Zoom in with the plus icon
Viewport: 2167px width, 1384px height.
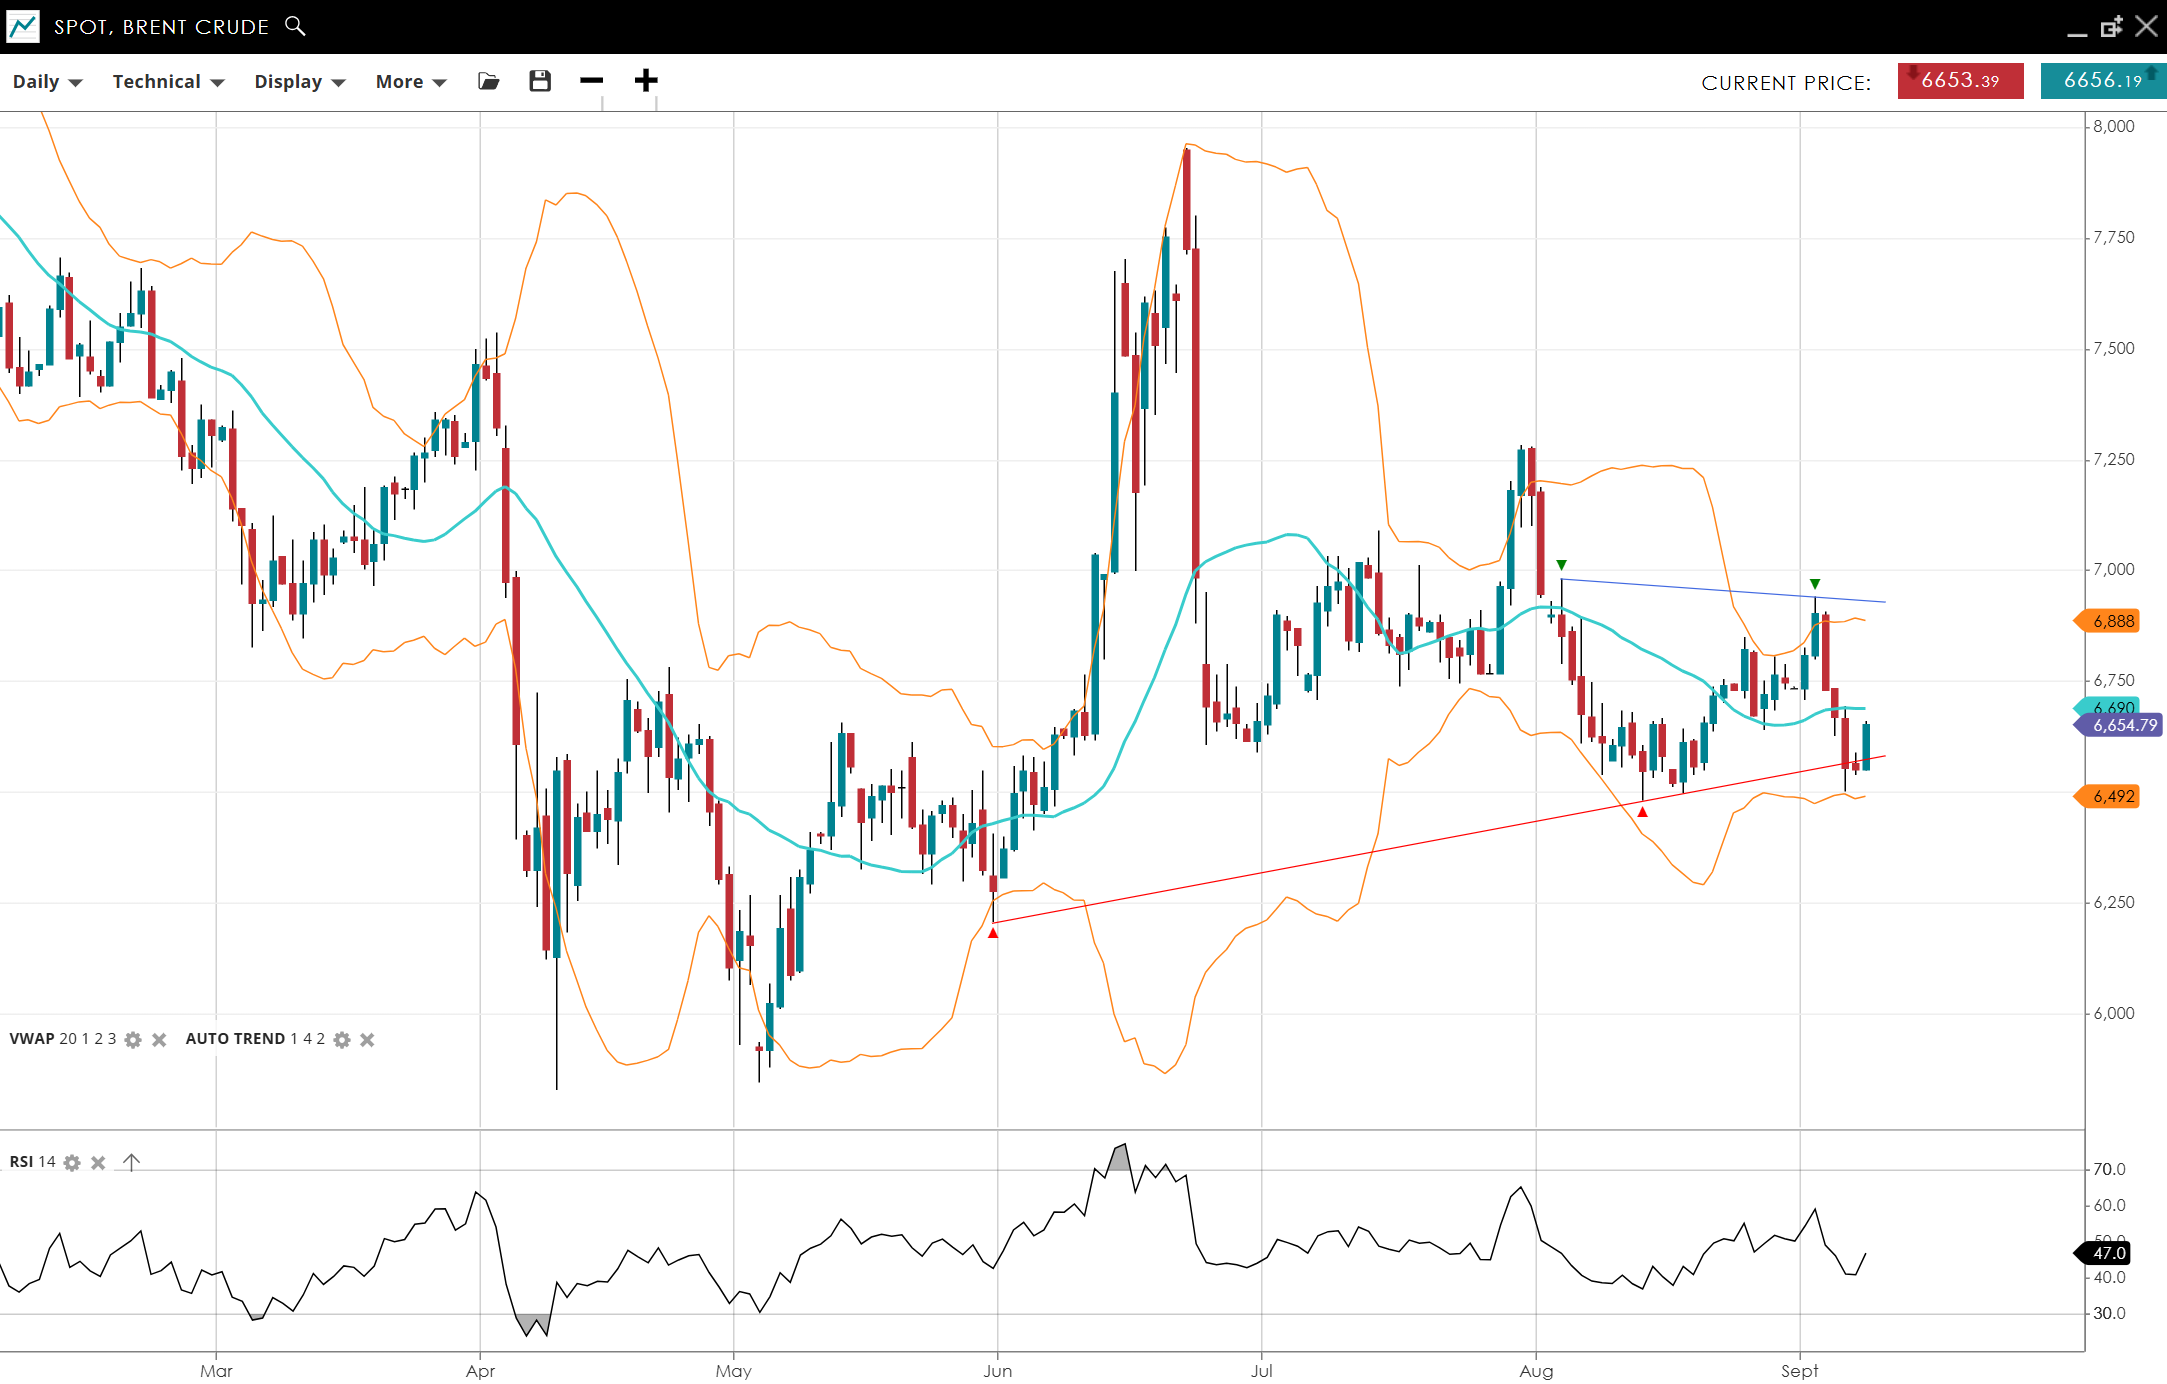[x=646, y=81]
